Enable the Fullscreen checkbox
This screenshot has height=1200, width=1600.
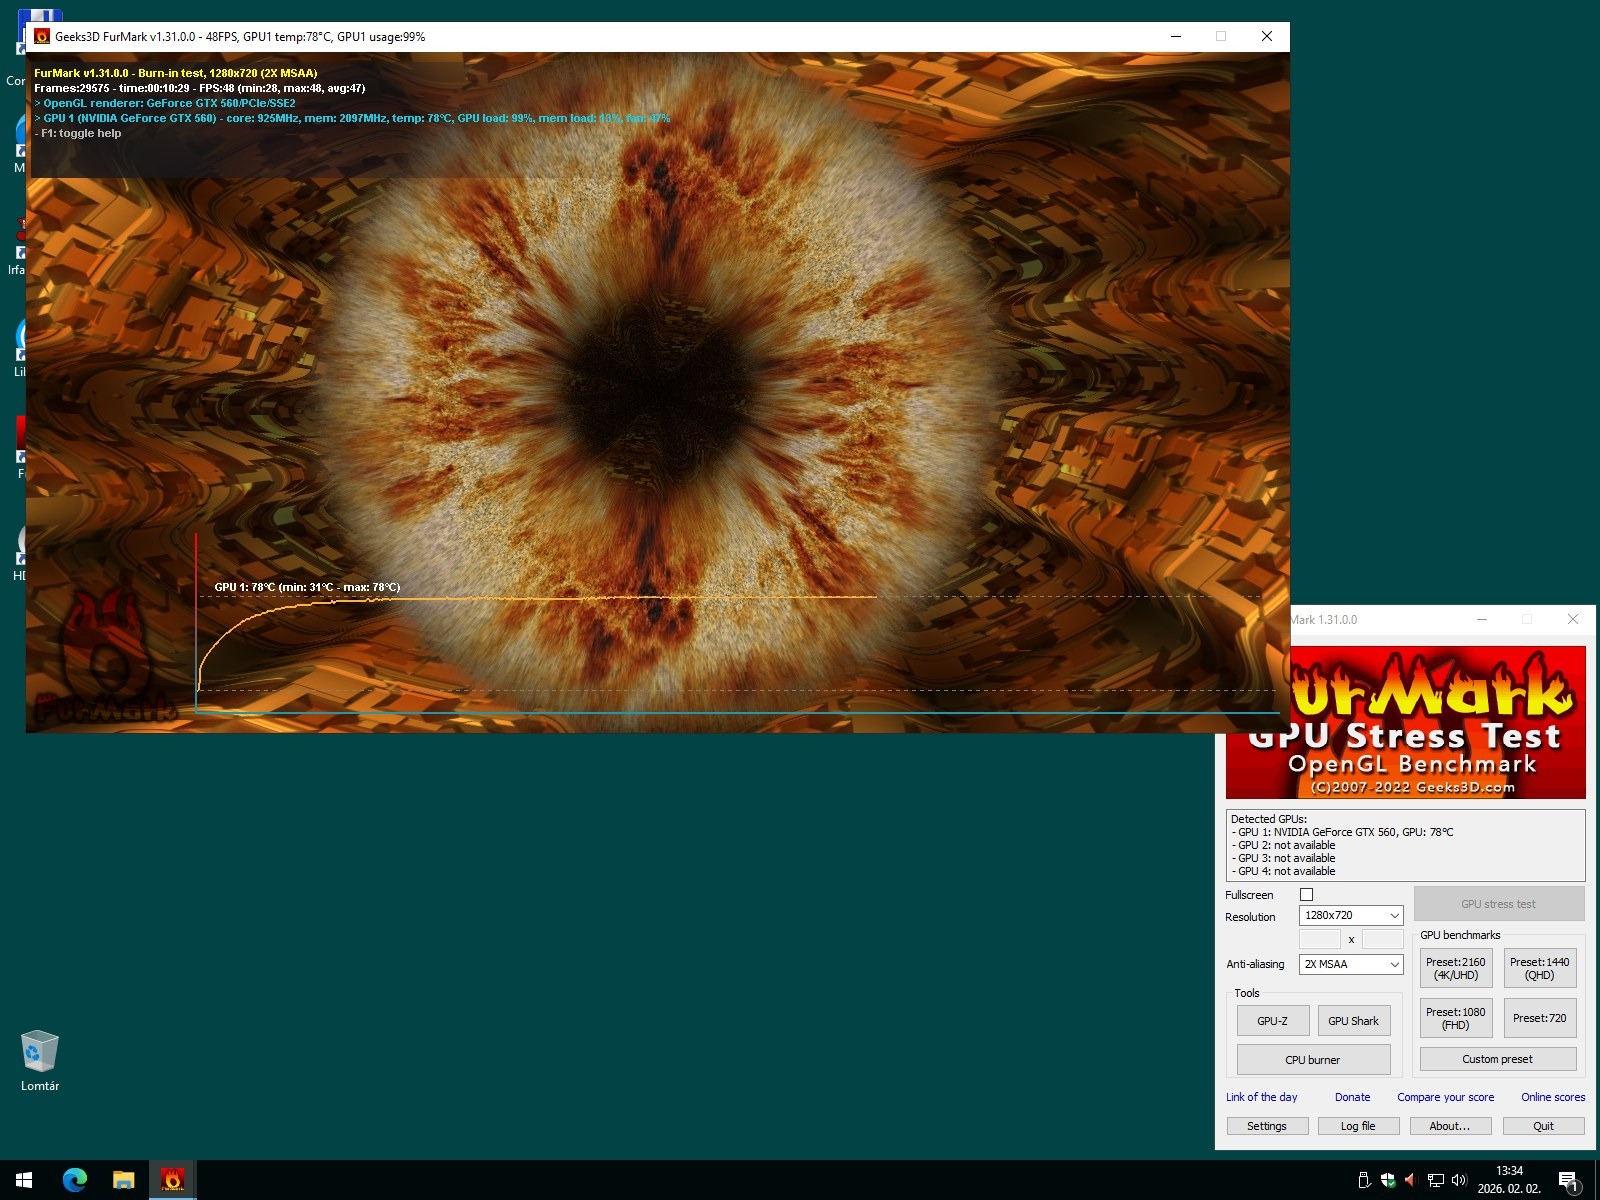1306,895
